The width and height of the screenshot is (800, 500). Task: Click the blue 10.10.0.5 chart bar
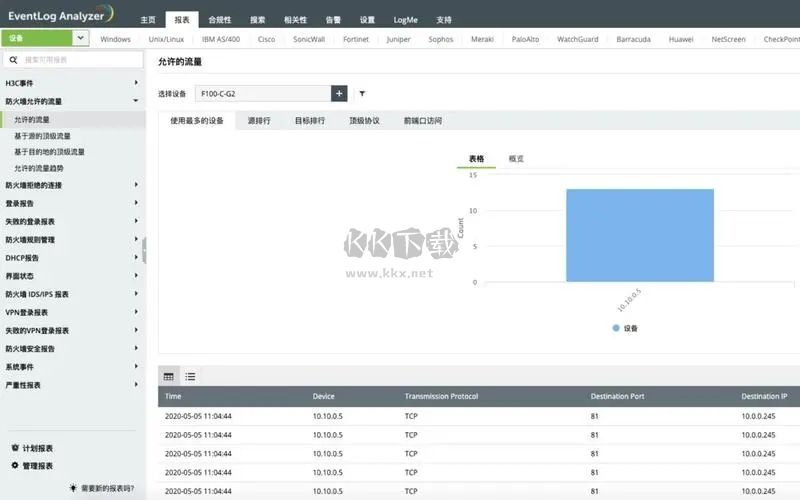point(640,235)
